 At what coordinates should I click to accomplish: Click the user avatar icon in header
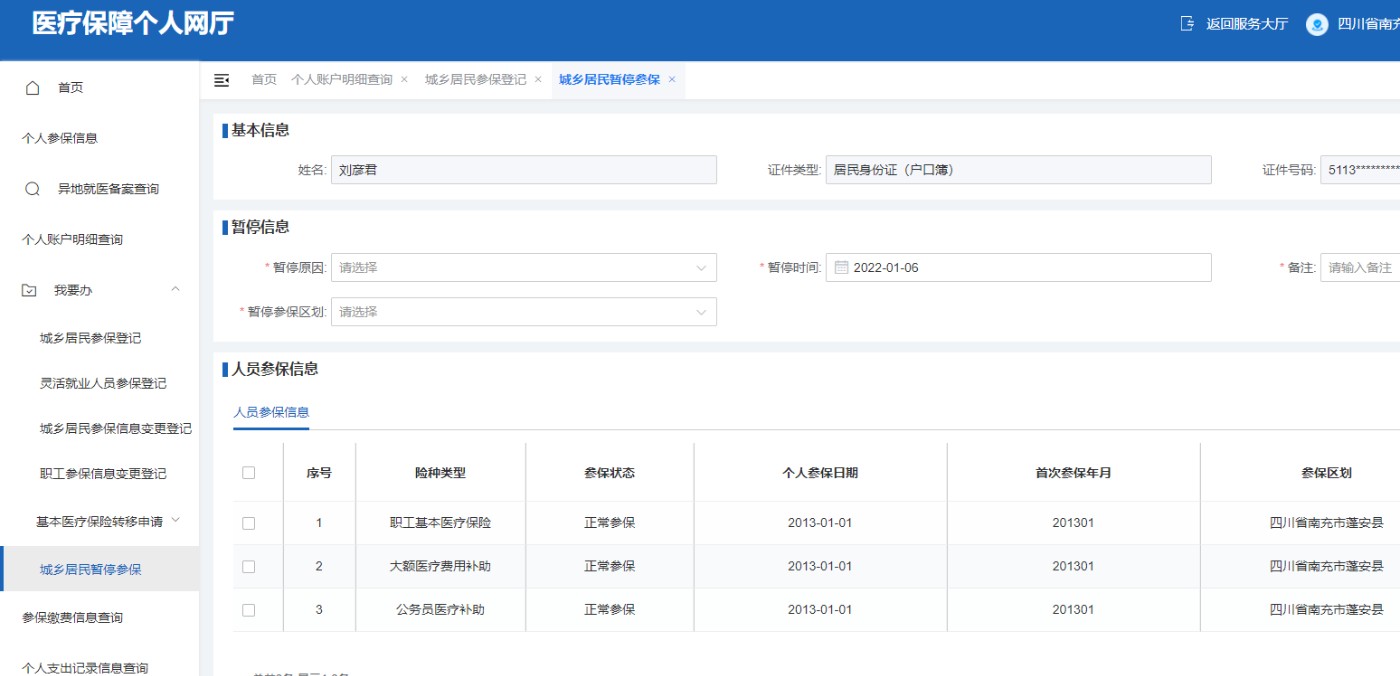(1317, 25)
